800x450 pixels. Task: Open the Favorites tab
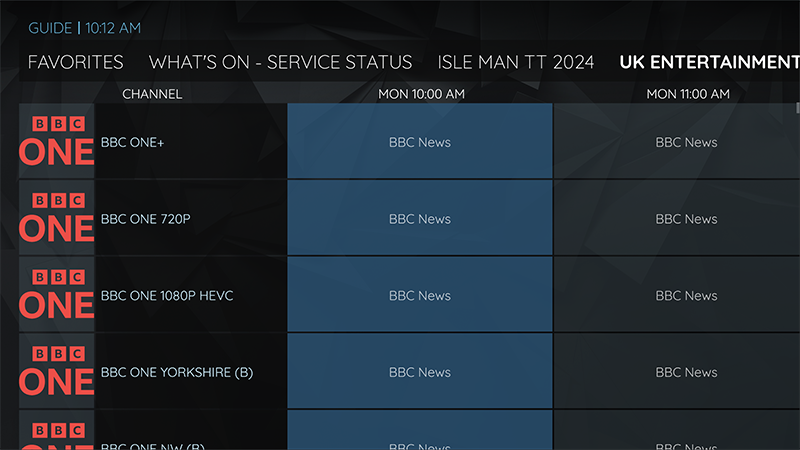(76, 62)
